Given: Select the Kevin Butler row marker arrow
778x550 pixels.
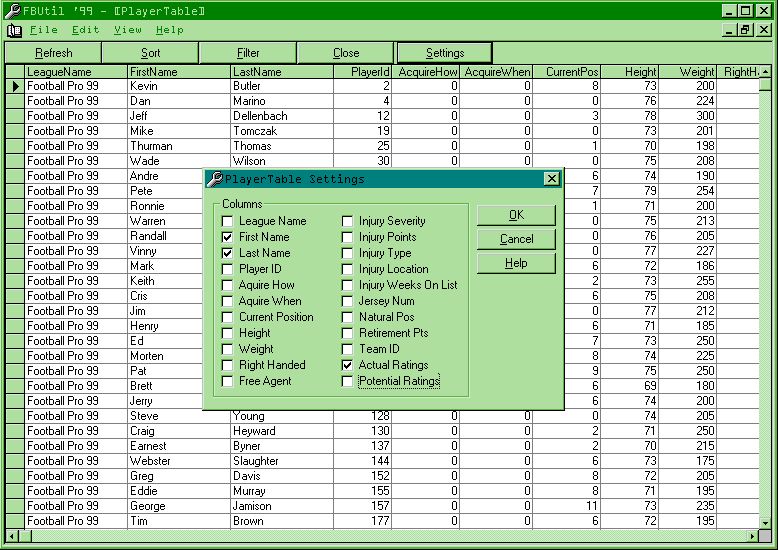Looking at the screenshot, I should click(x=15, y=86).
